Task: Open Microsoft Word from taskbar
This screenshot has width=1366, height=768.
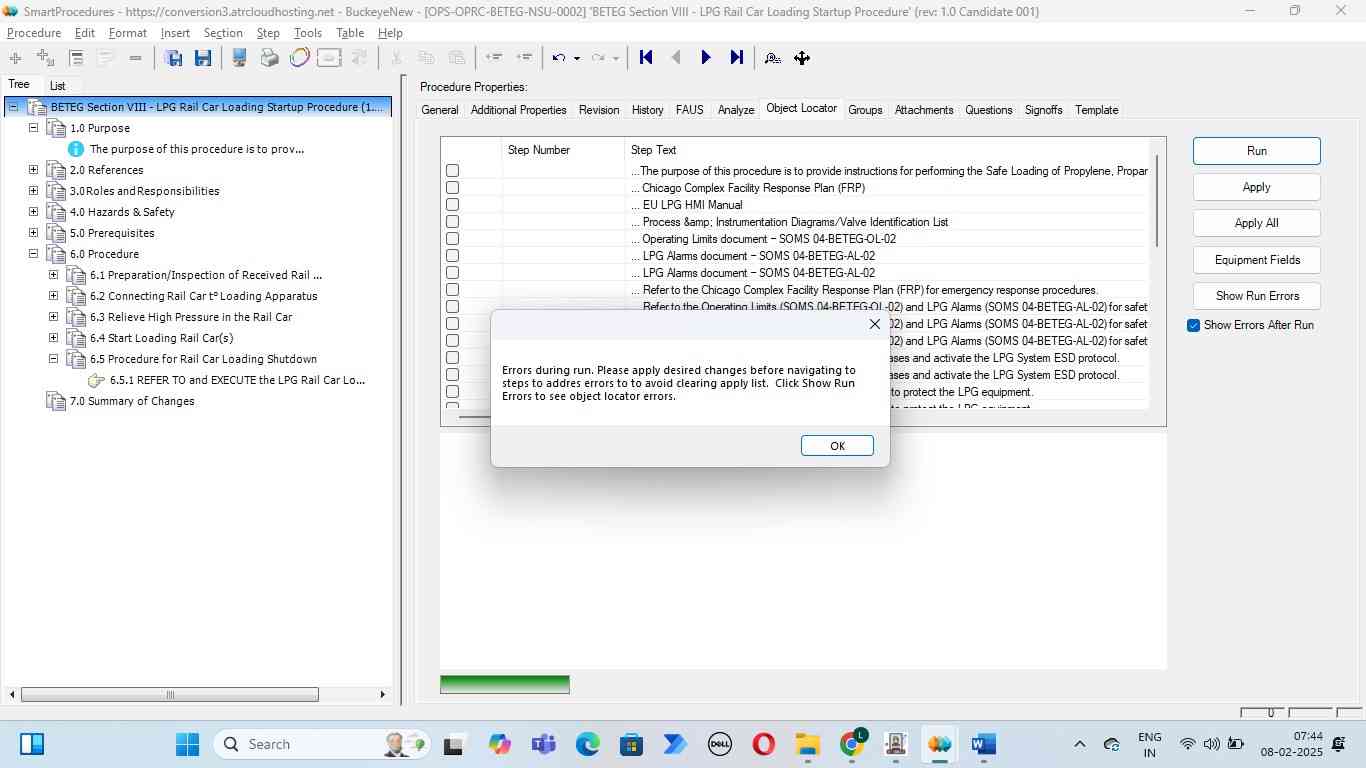Action: tap(984, 744)
